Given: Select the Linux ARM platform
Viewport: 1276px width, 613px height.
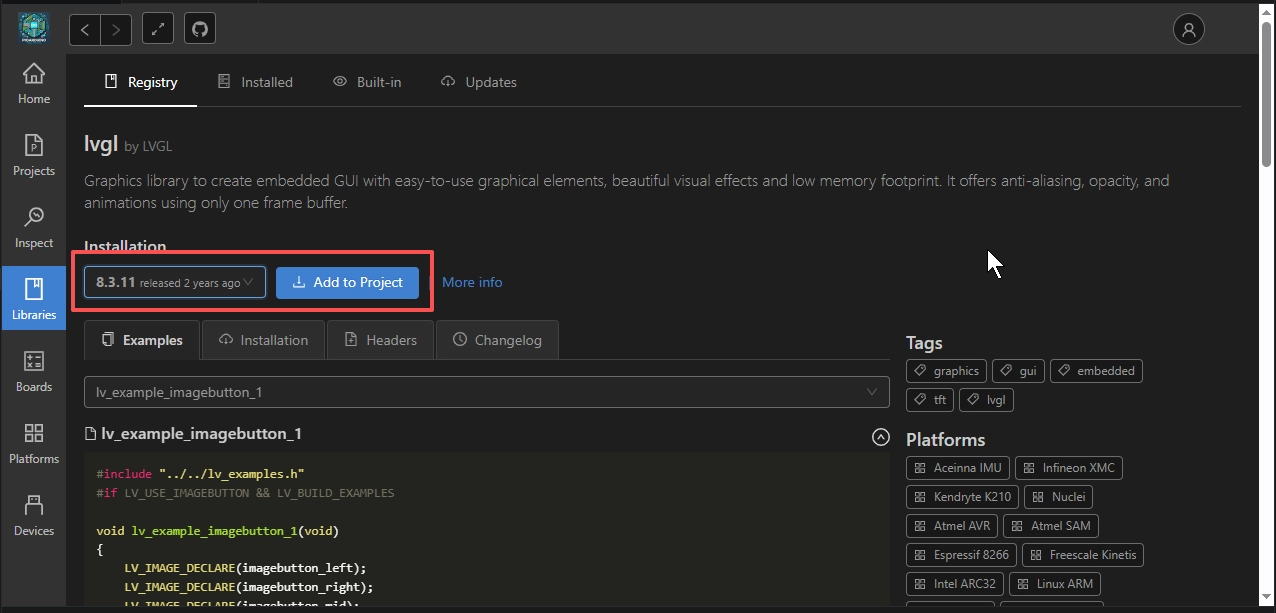Looking at the screenshot, I should click(1056, 584).
